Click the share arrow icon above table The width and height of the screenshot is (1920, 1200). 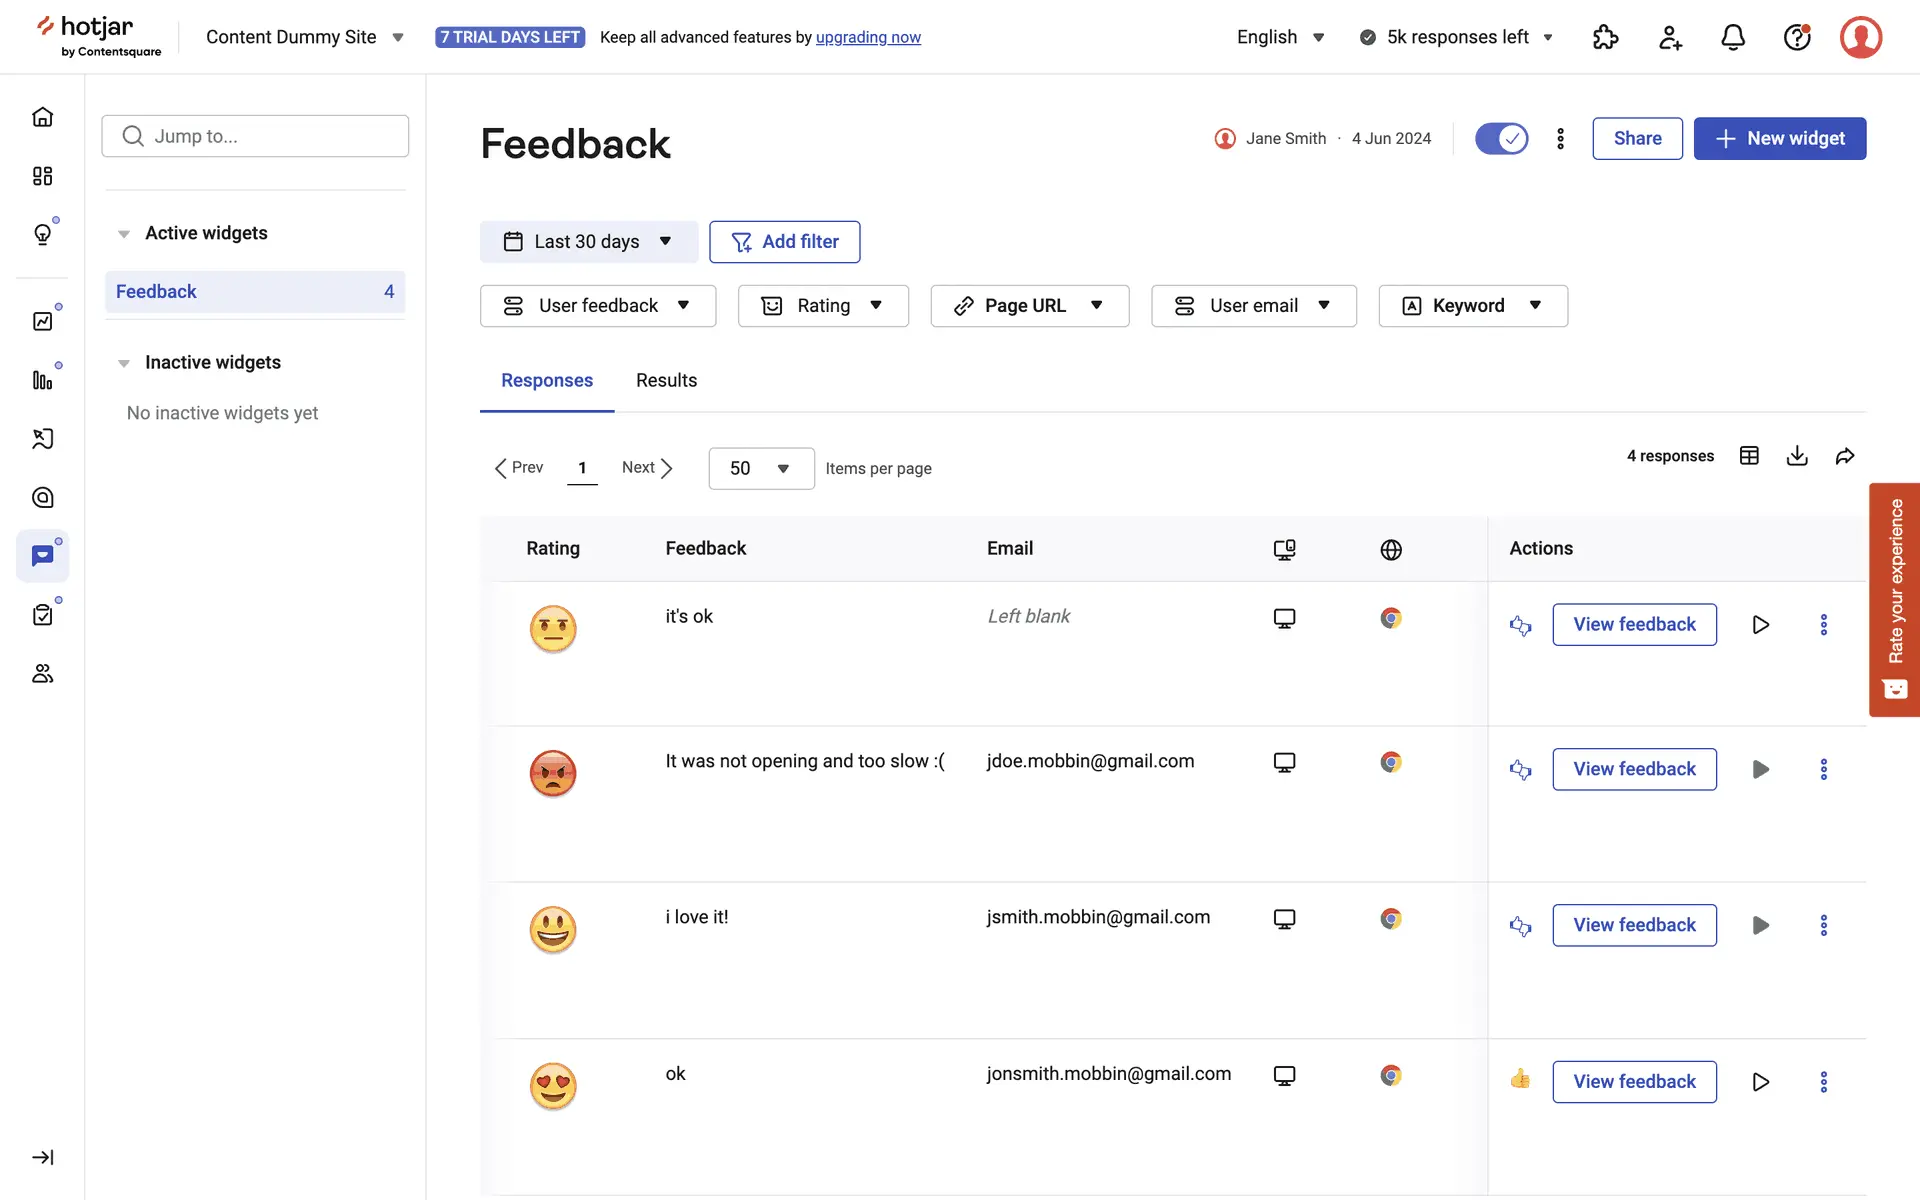point(1845,456)
